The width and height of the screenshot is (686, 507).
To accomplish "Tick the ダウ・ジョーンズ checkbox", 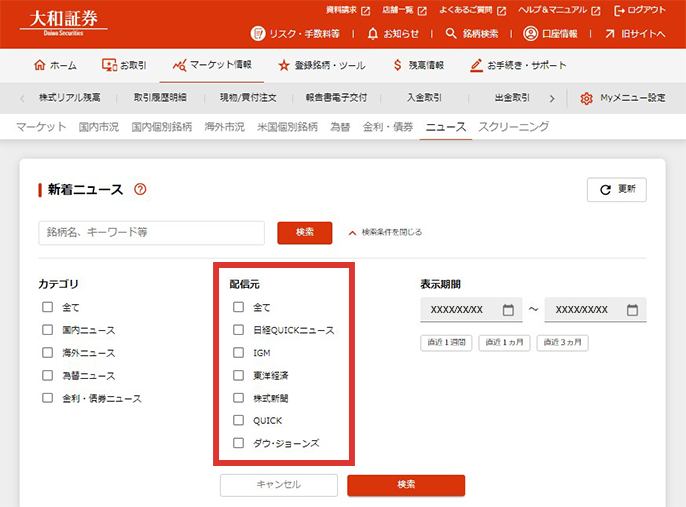I will click(x=239, y=443).
